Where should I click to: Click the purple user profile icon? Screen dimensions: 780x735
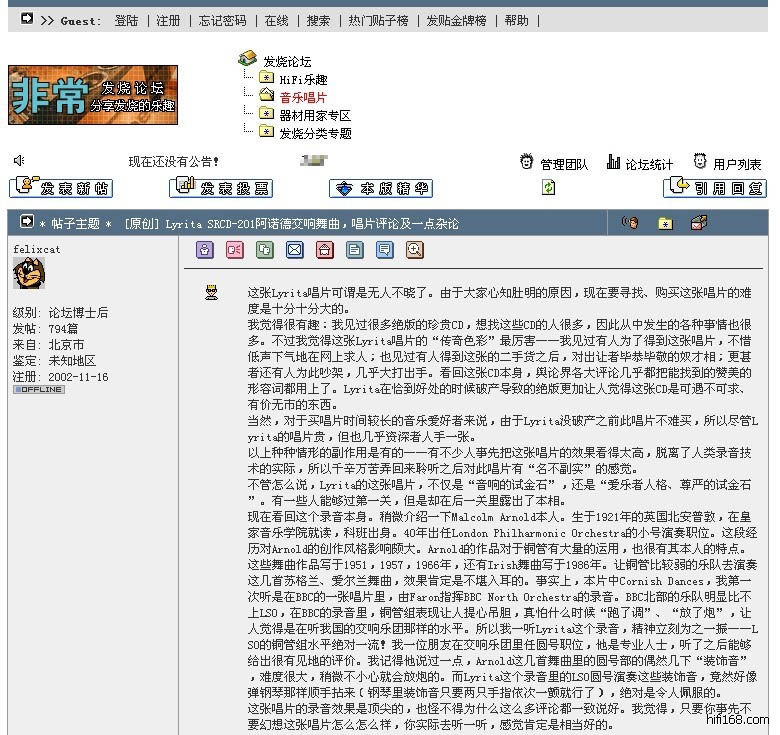point(204,250)
